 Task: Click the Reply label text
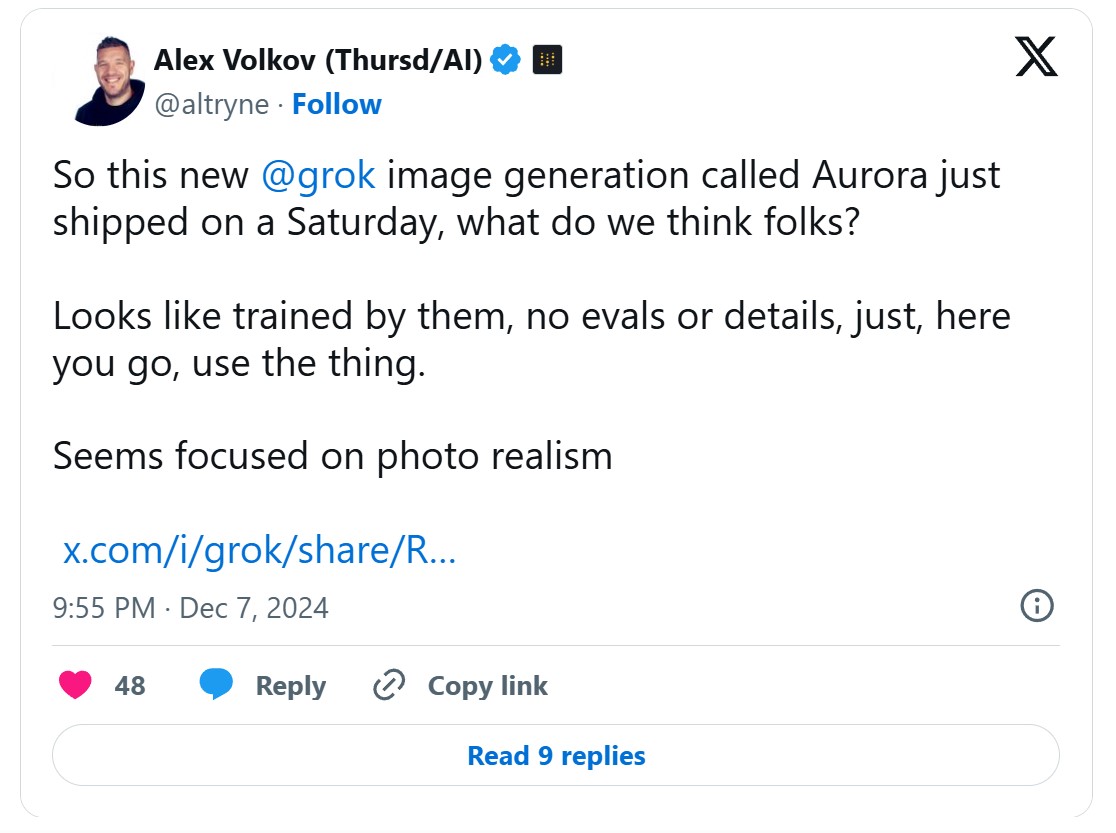pos(291,685)
